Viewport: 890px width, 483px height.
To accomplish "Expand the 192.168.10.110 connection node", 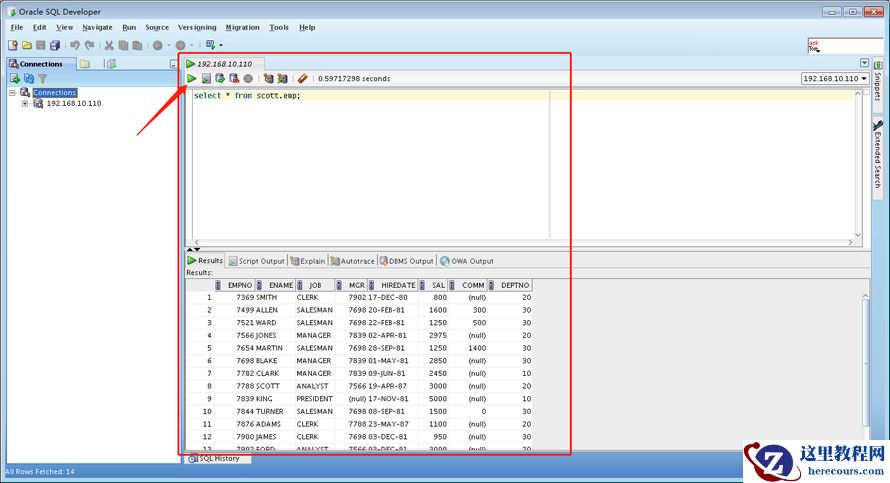I will pos(25,103).
